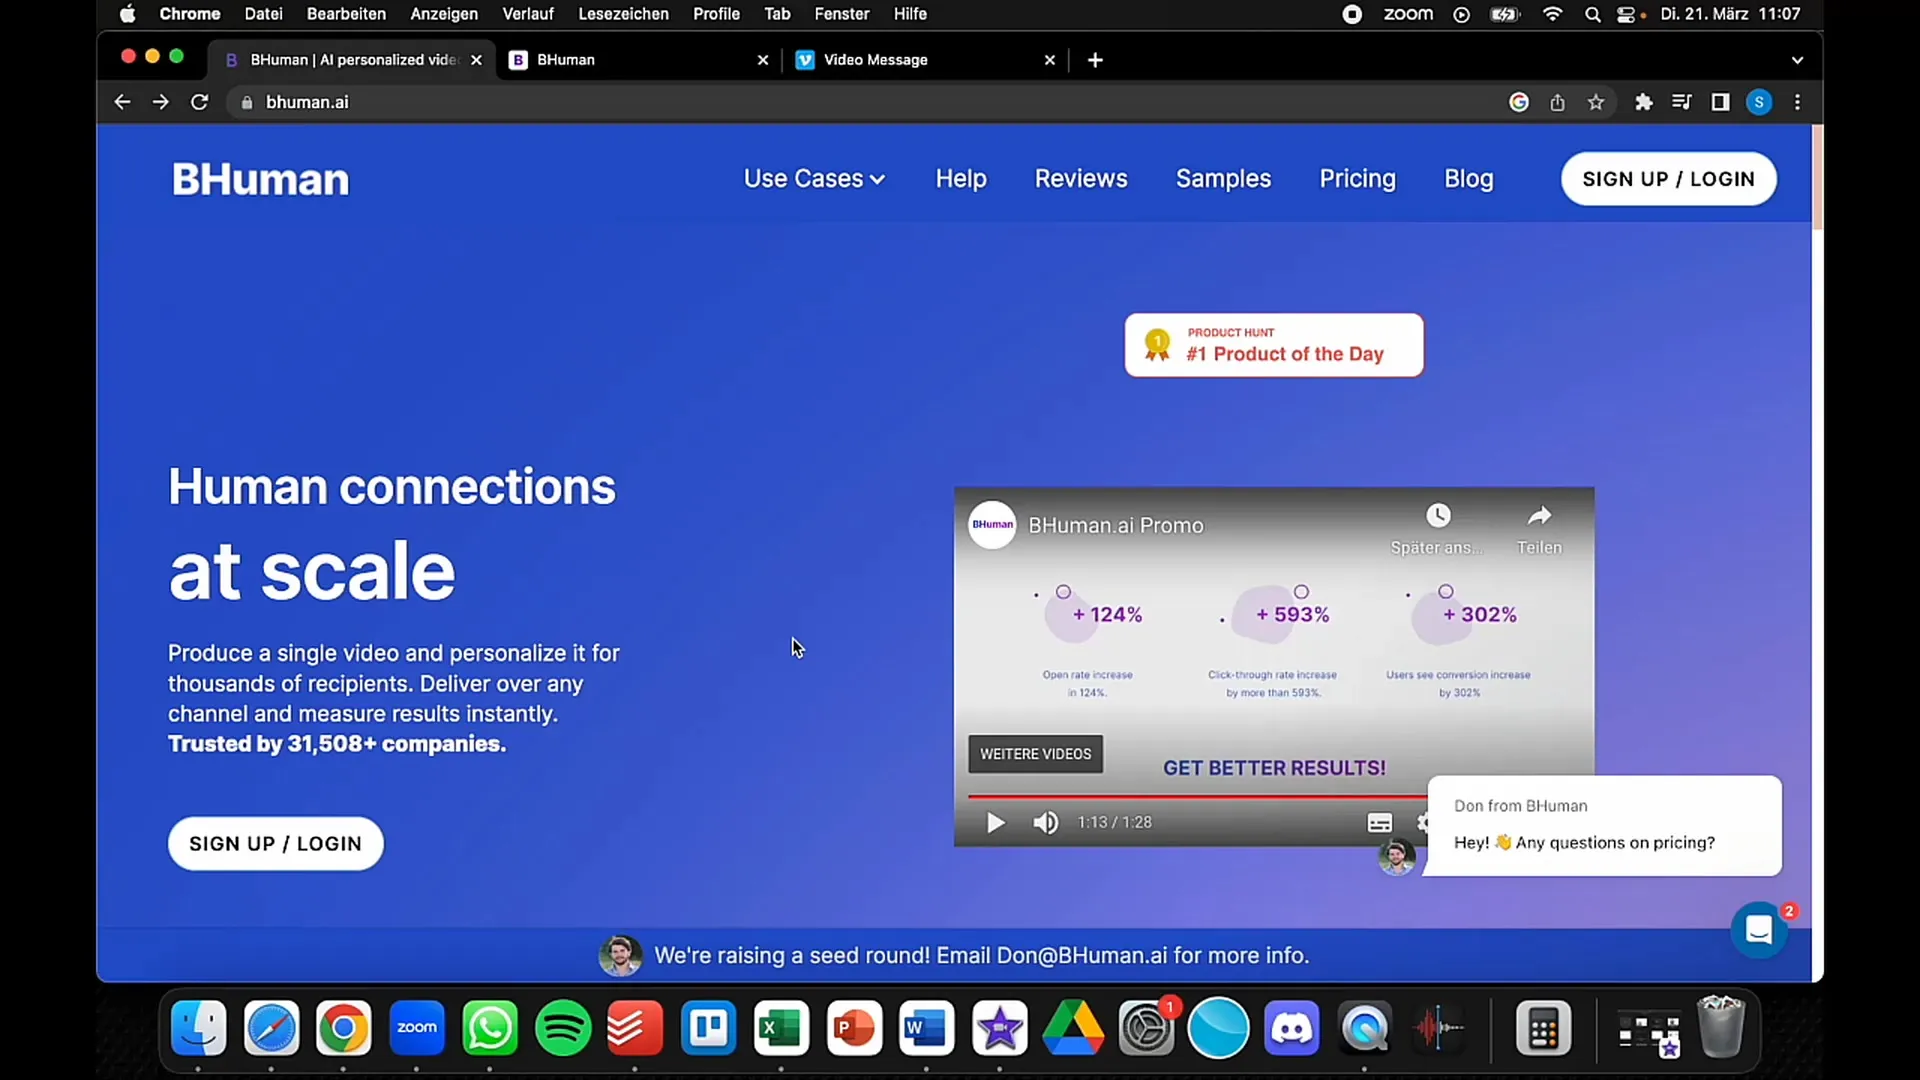Open Excel from the dock

point(781,1028)
